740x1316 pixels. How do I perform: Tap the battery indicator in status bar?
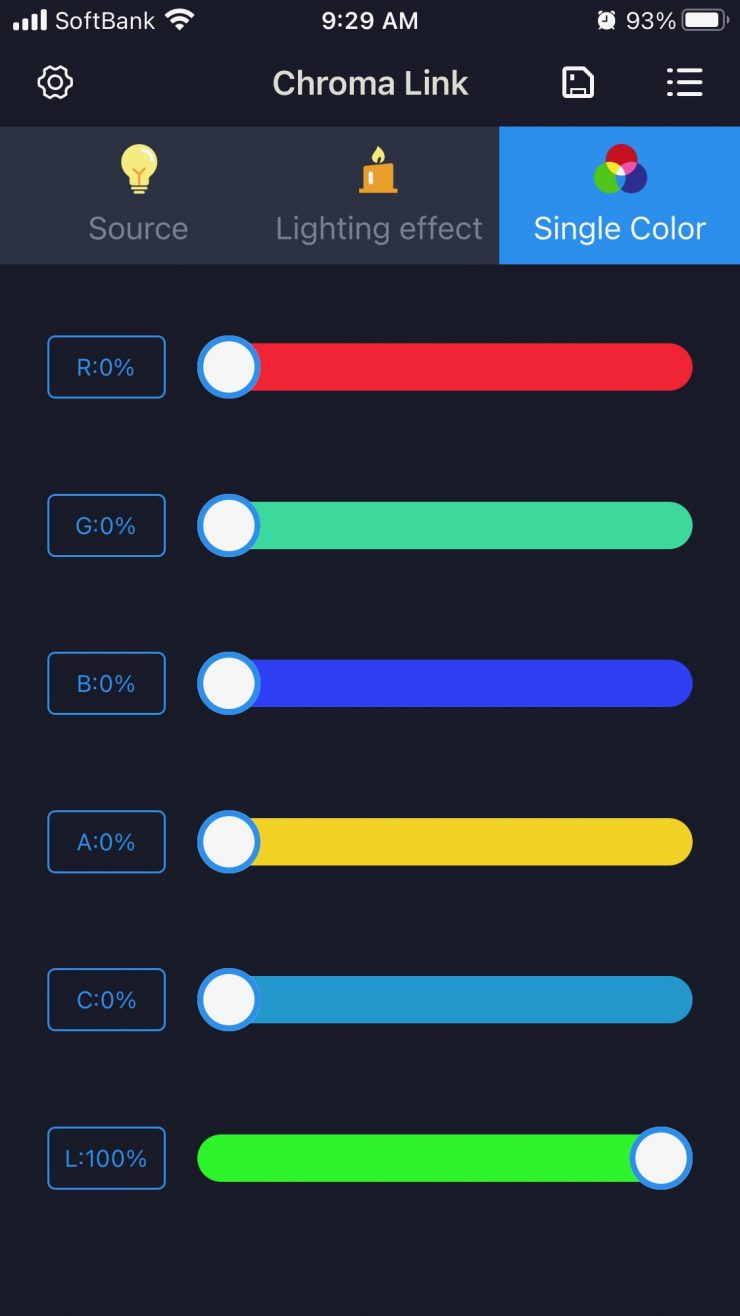(x=706, y=20)
